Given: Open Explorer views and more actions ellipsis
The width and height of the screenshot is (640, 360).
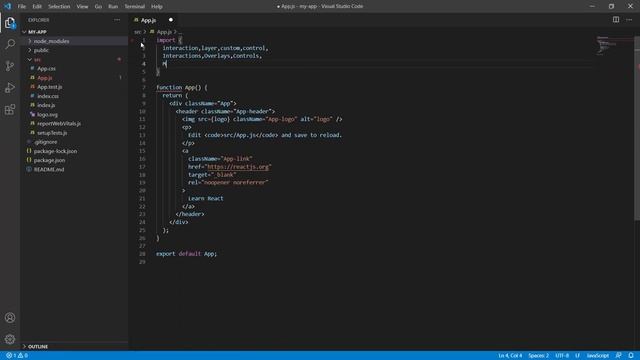Looking at the screenshot, I should click(x=117, y=20).
